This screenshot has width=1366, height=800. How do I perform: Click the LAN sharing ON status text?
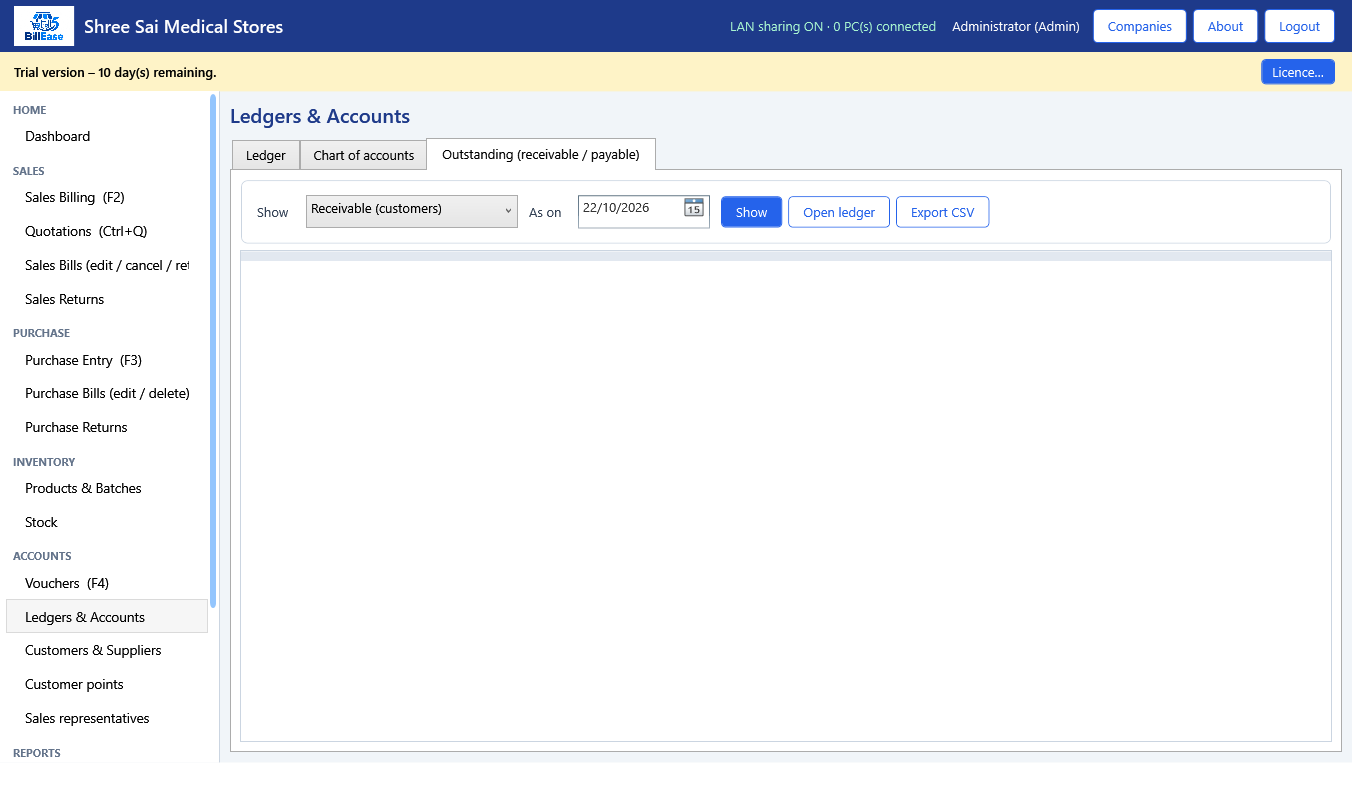[833, 27]
